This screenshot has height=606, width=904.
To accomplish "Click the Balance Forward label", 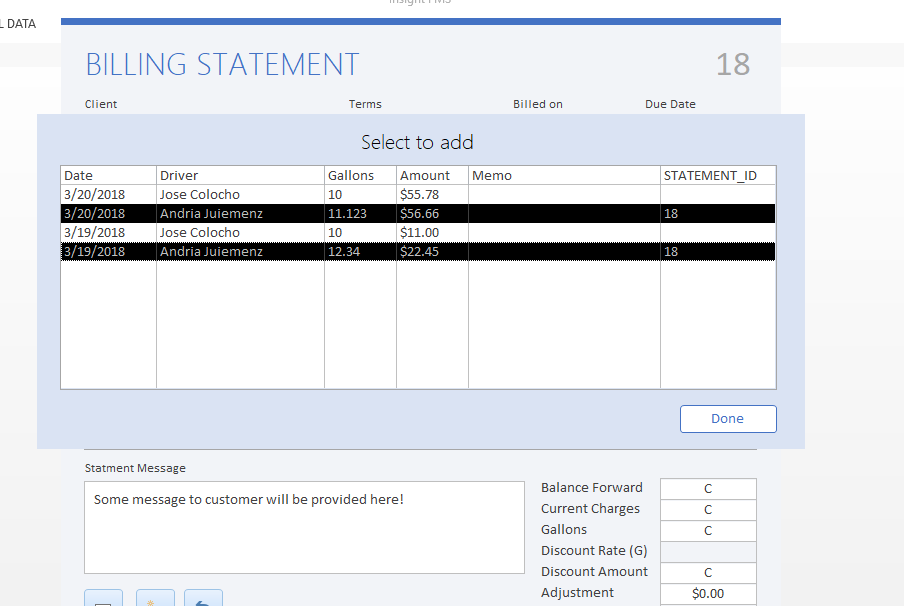I will click(x=592, y=488).
